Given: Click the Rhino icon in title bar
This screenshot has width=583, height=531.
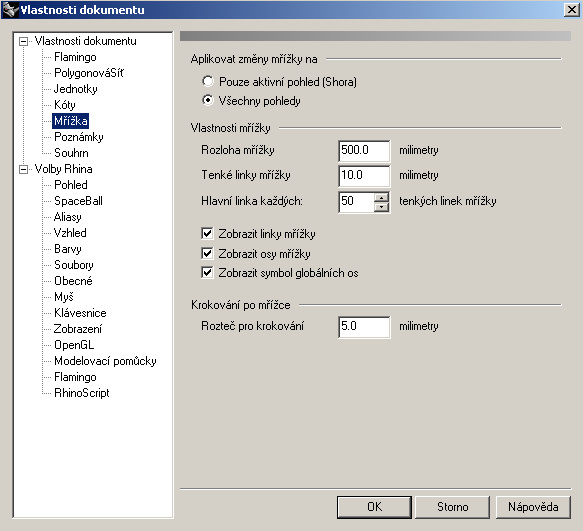Looking at the screenshot, I should 9,9.
